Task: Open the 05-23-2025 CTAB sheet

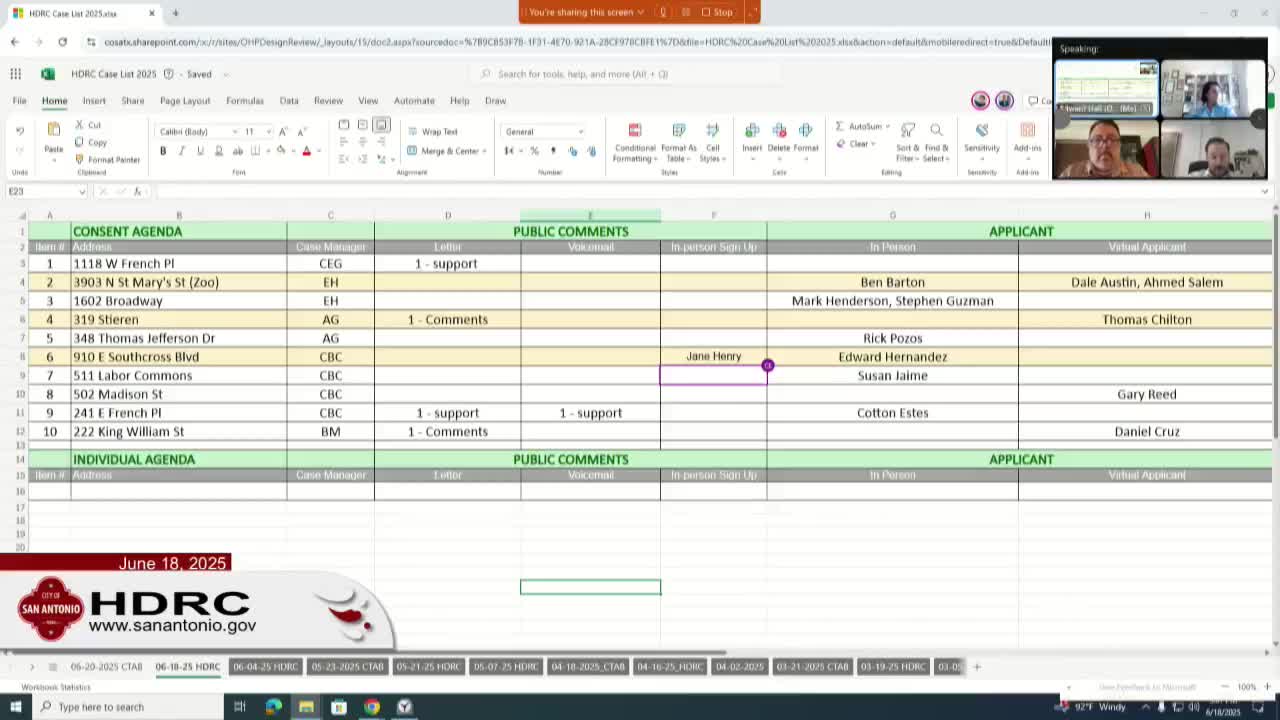Action: 348,667
